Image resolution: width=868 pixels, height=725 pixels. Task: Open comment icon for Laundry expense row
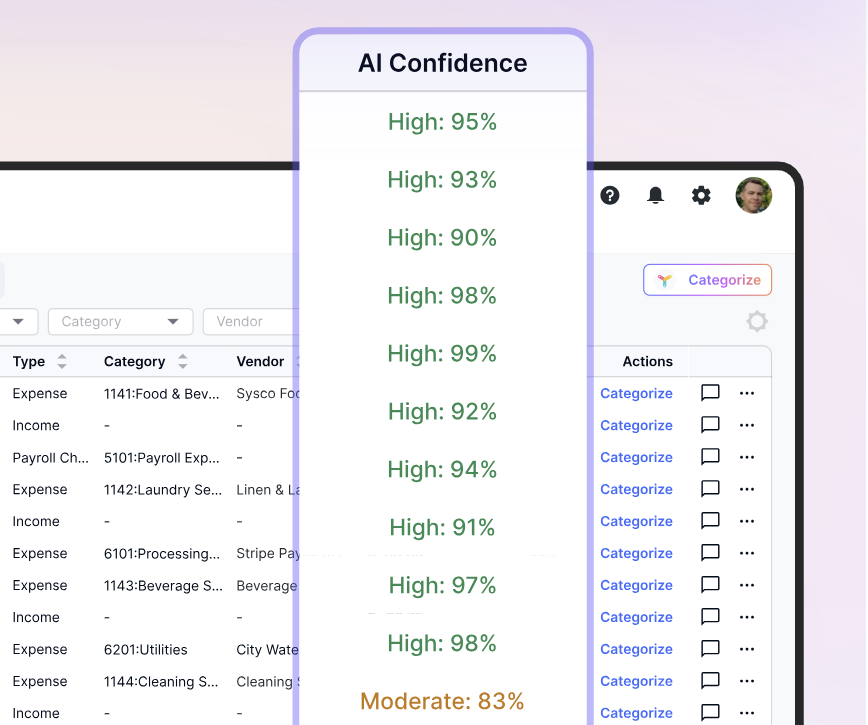coord(710,489)
